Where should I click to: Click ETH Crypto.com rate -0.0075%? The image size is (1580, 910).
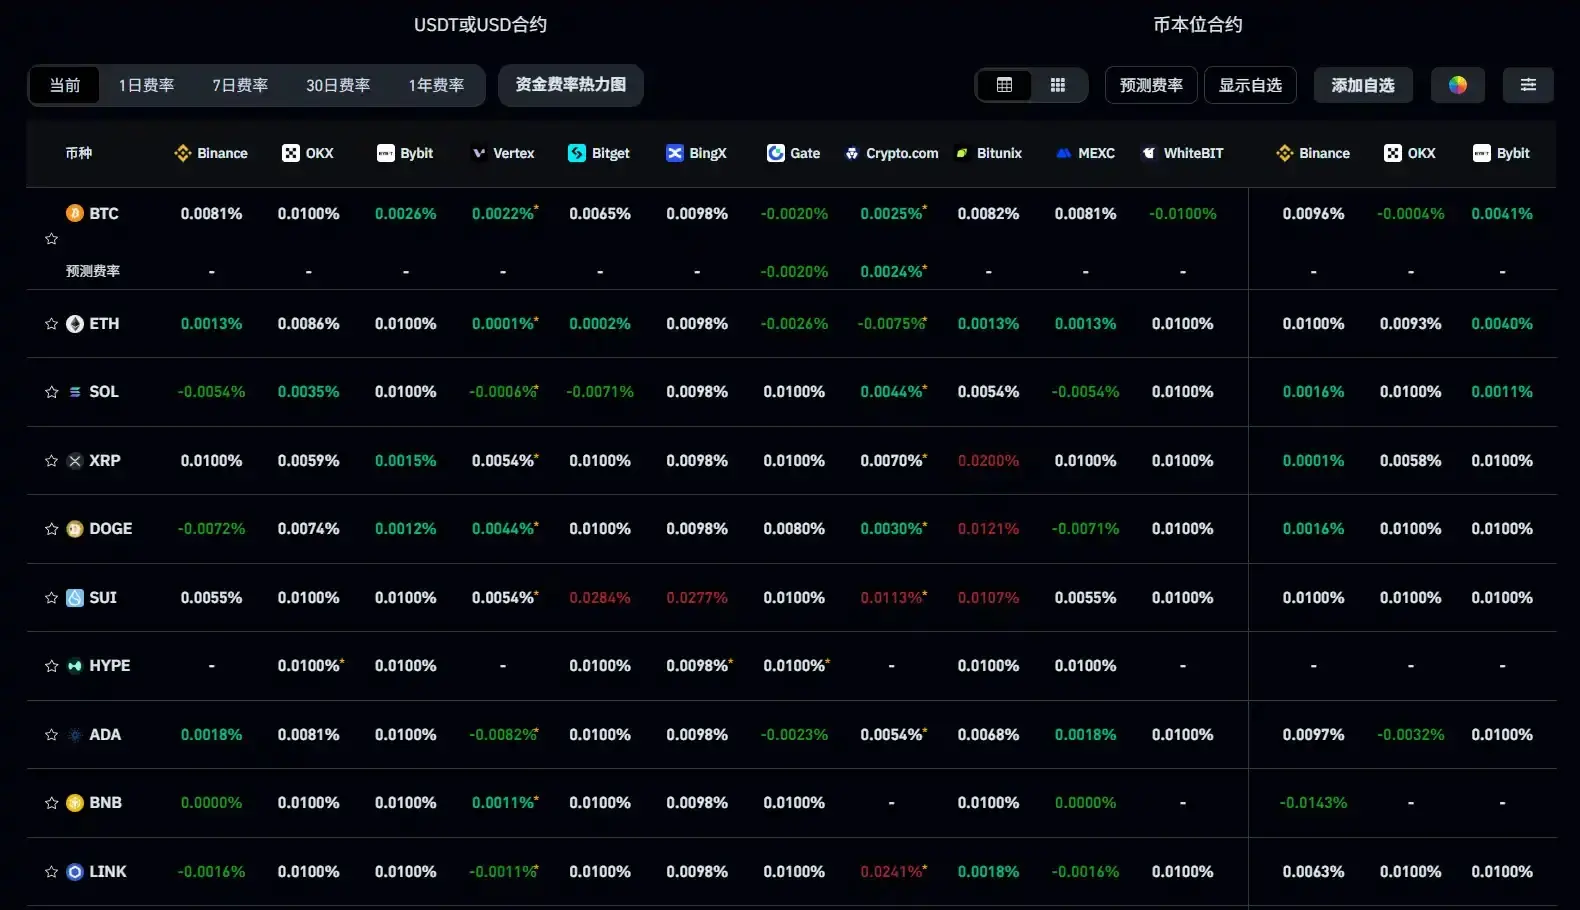click(892, 324)
